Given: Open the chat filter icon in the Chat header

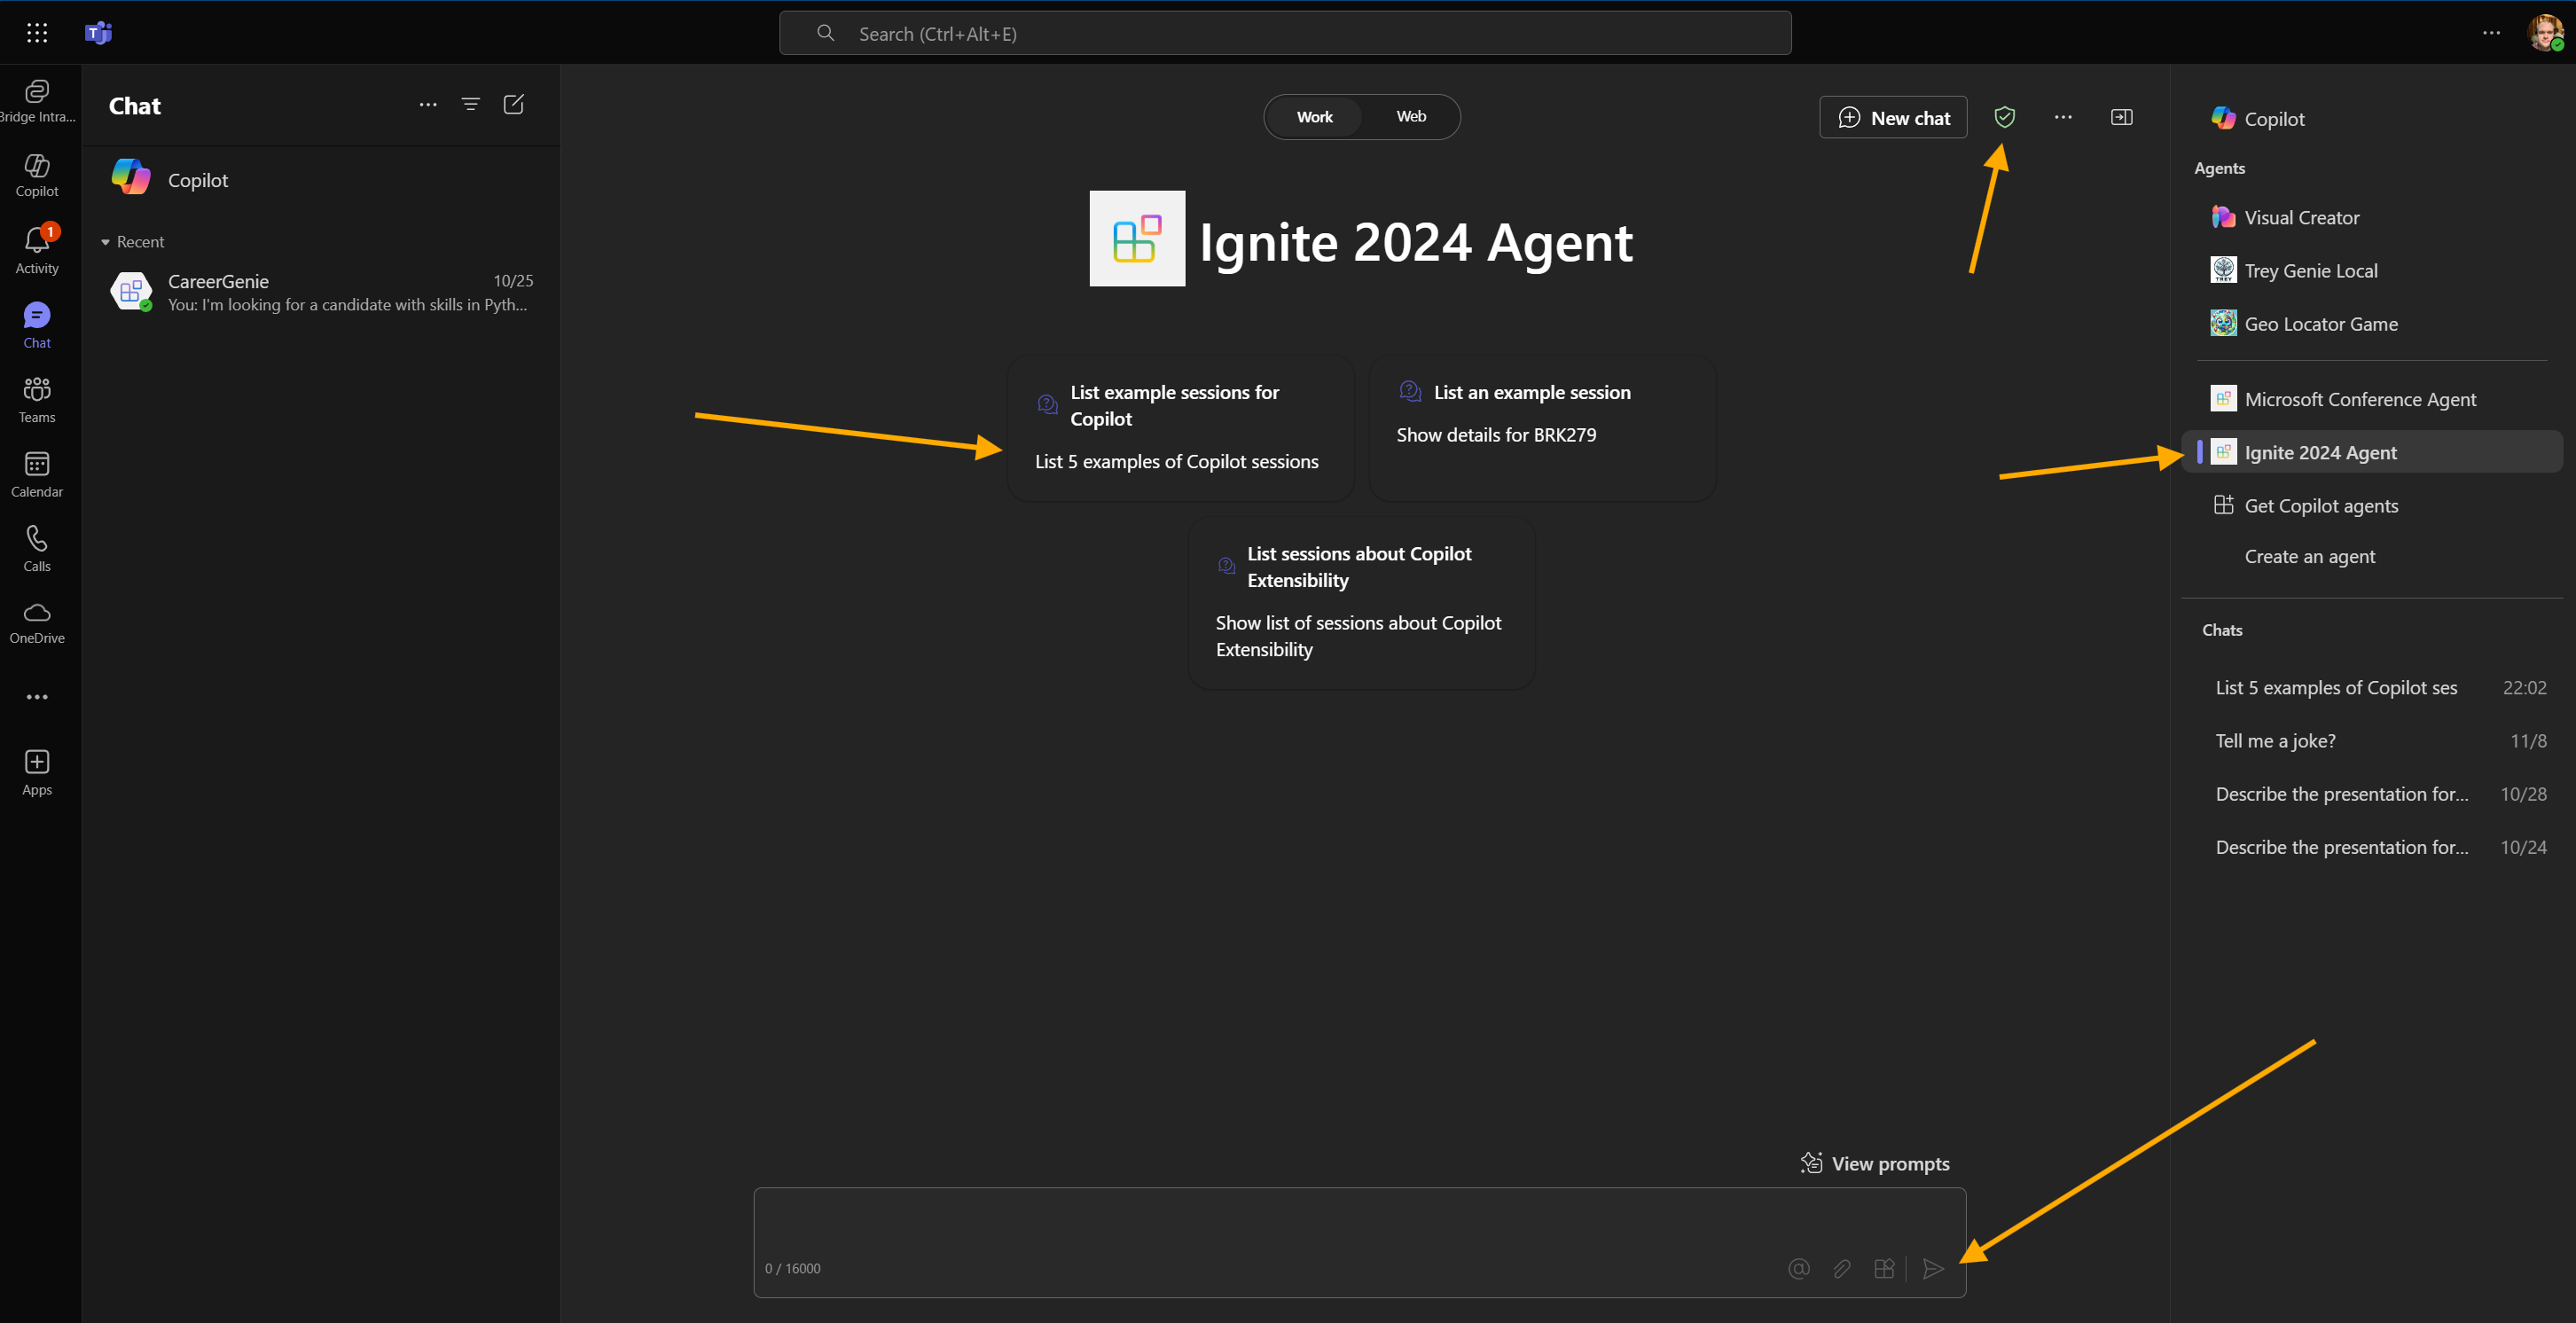Looking at the screenshot, I should pyautogui.click(x=470, y=104).
